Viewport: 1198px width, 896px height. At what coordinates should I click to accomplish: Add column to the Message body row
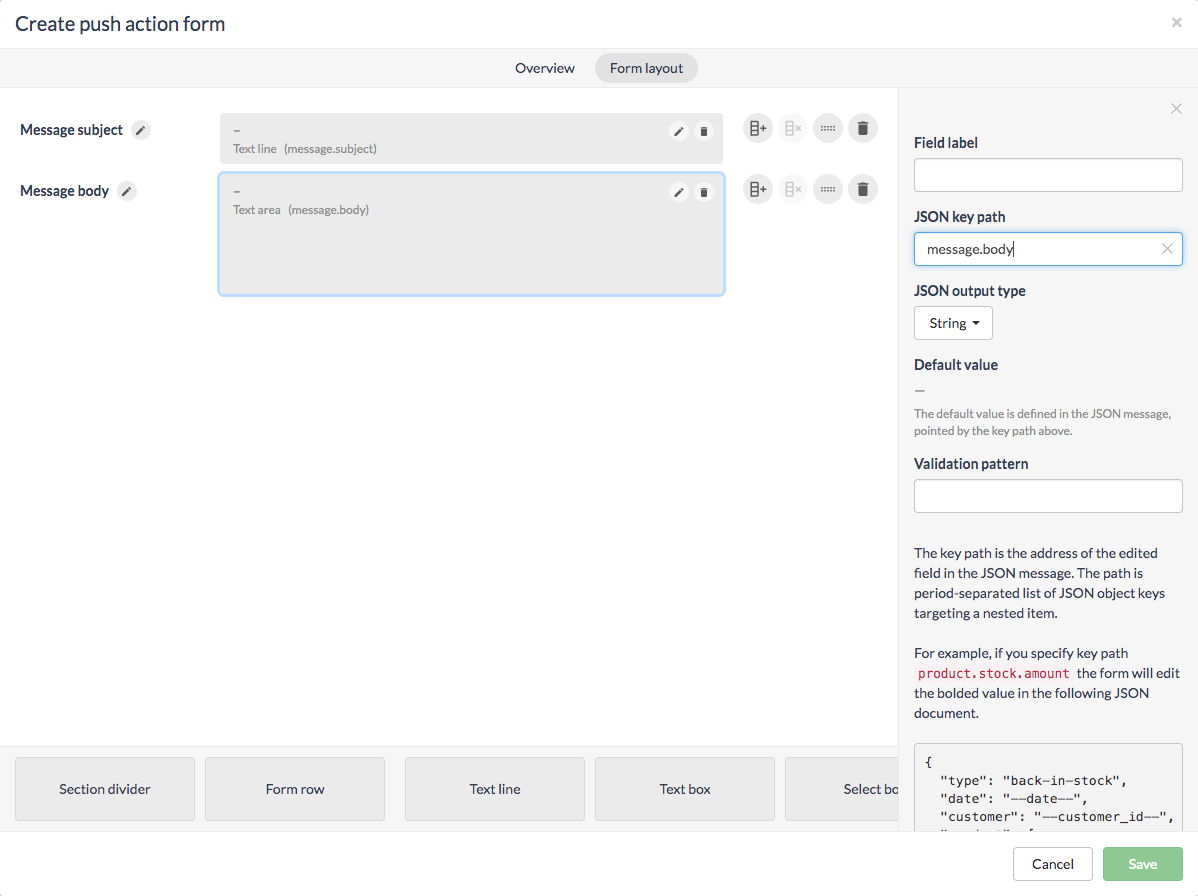click(758, 188)
